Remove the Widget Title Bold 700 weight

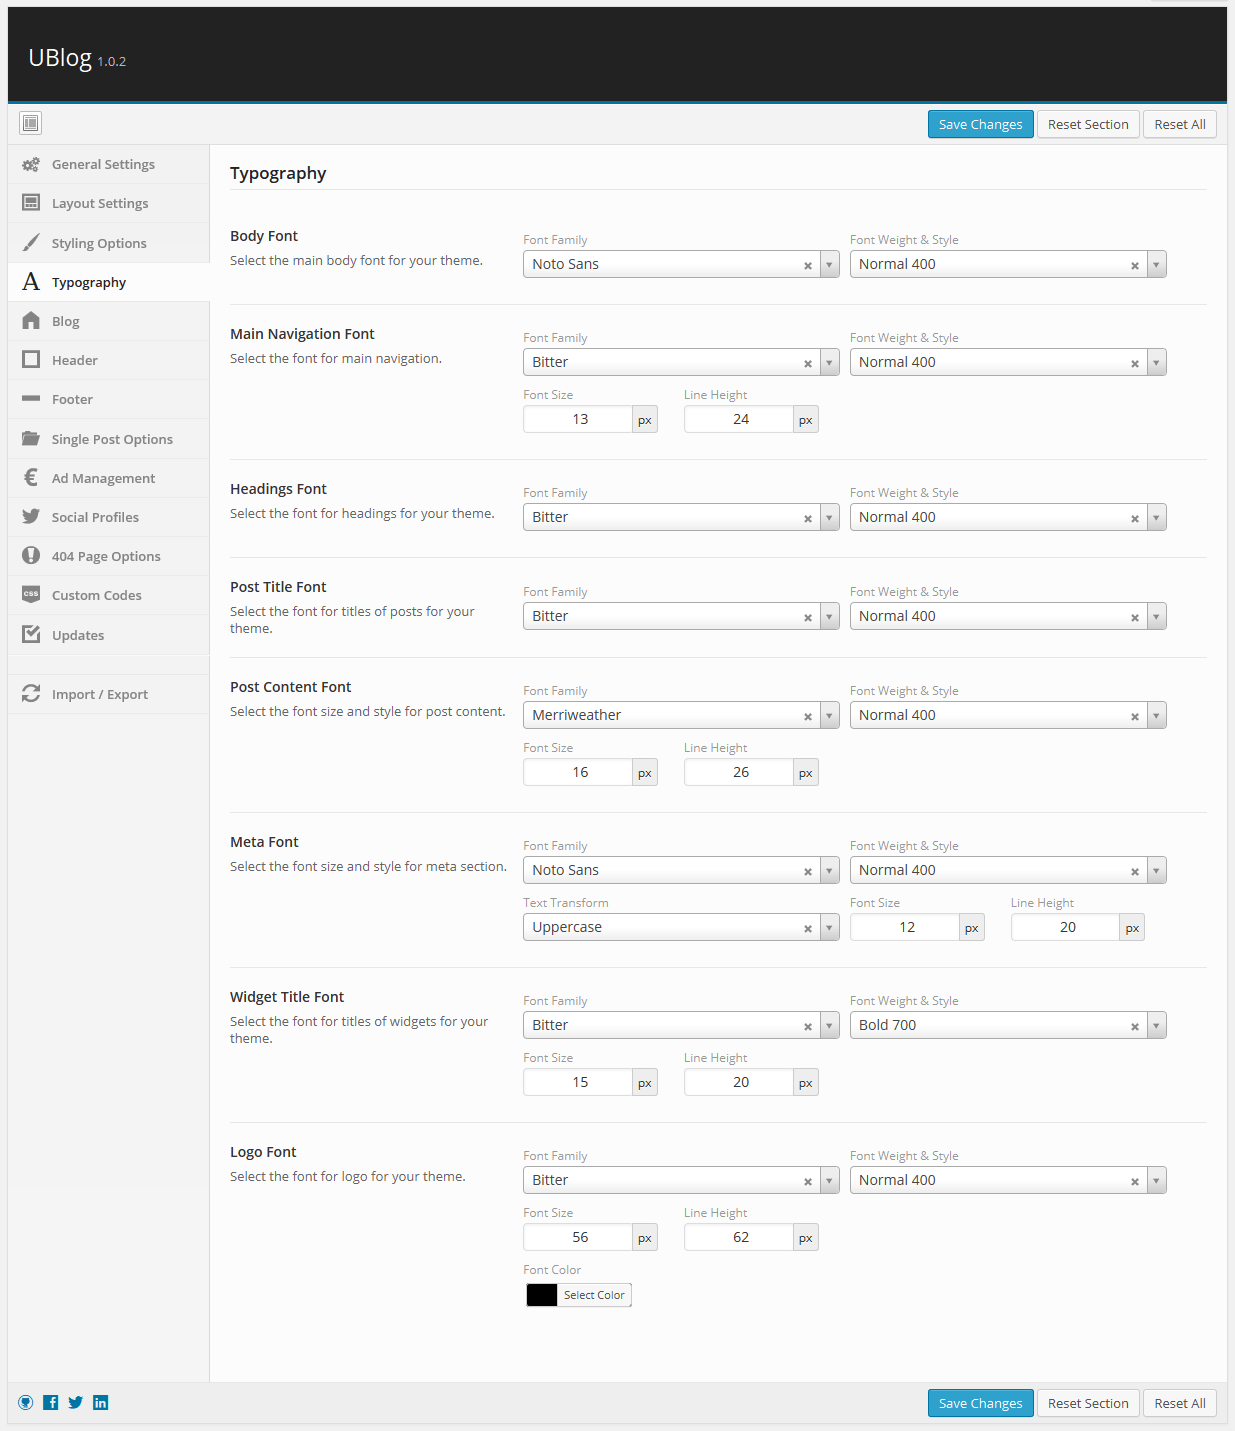coord(1135,1026)
